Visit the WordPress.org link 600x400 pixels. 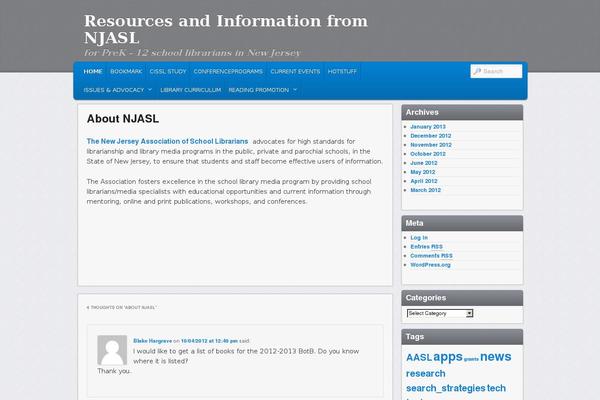click(430, 265)
